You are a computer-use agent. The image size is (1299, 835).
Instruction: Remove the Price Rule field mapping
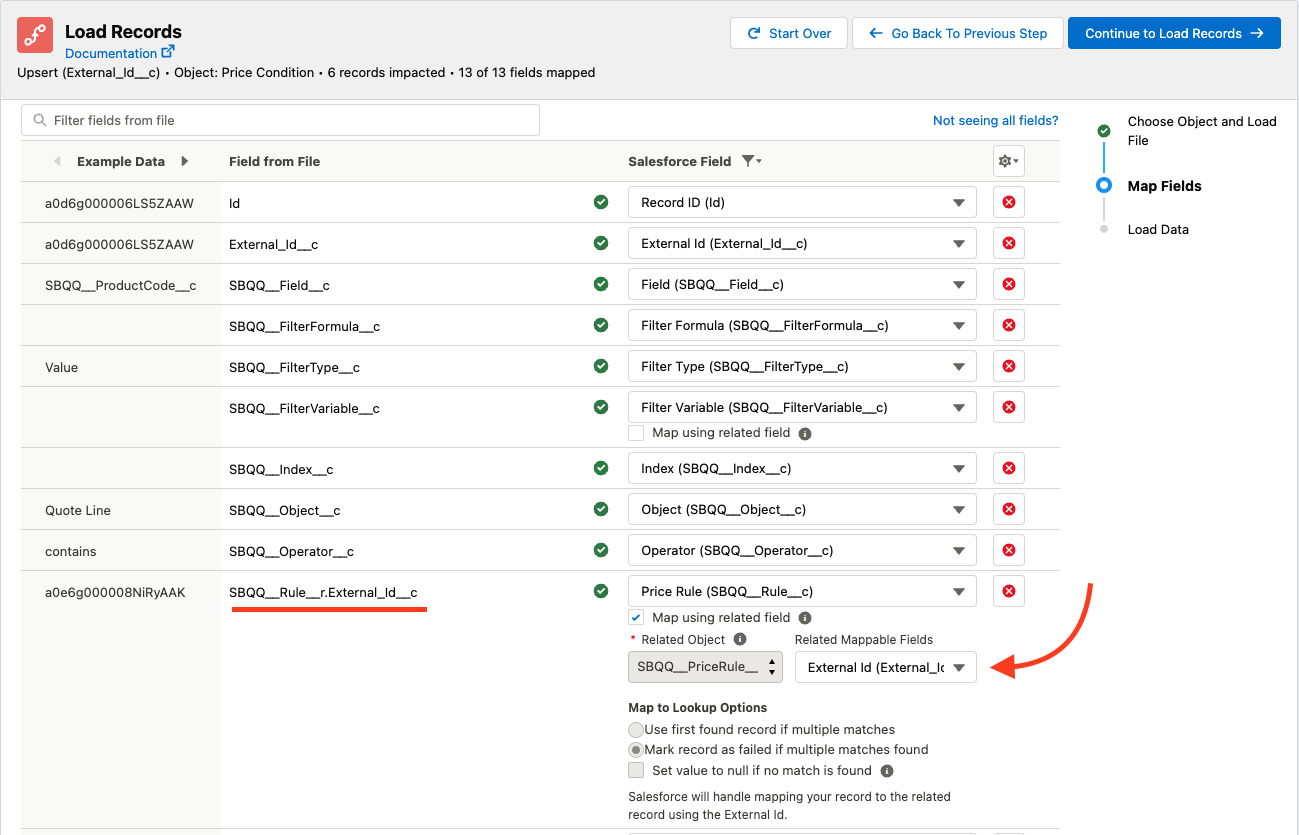click(1008, 591)
